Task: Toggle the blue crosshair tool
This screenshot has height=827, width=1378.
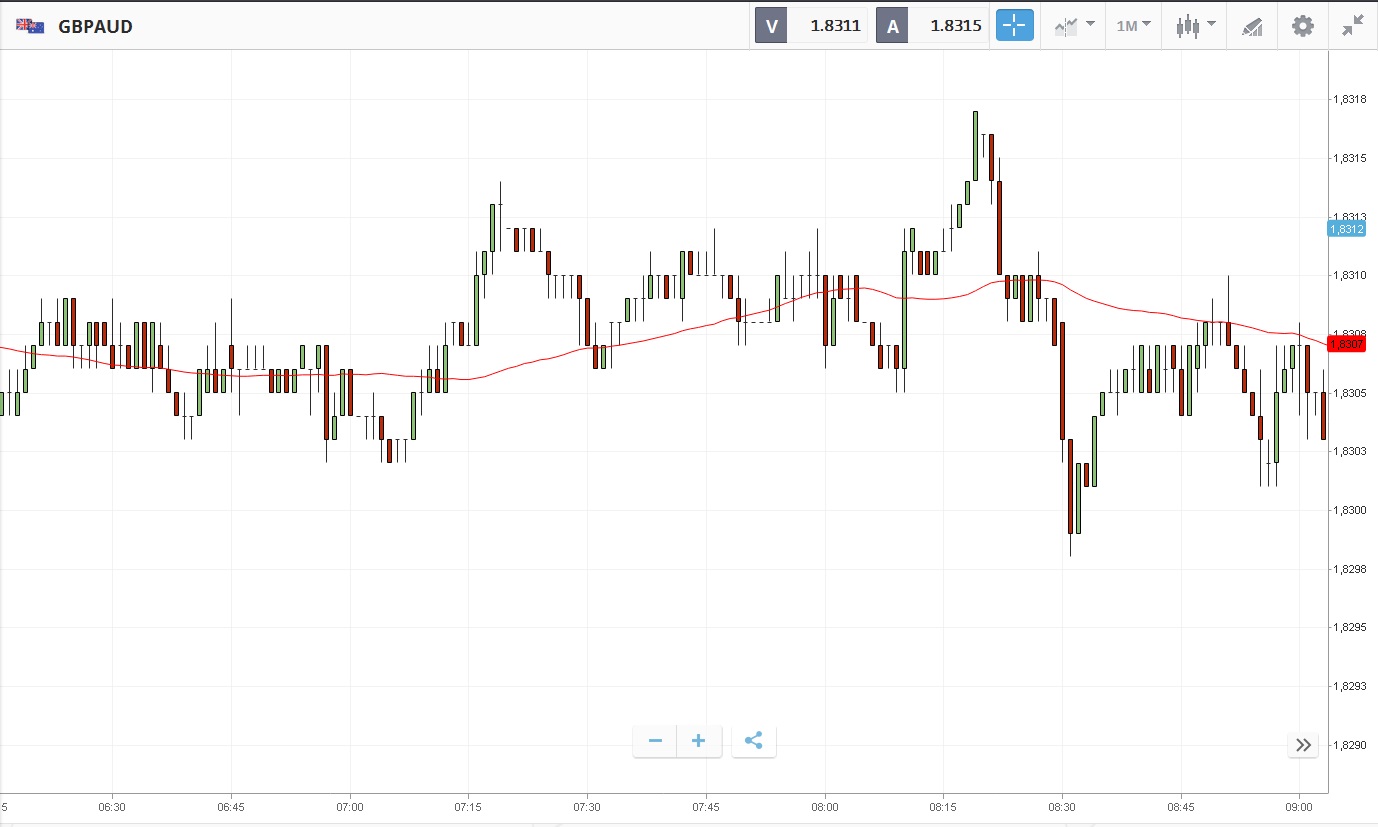Action: 1014,26
